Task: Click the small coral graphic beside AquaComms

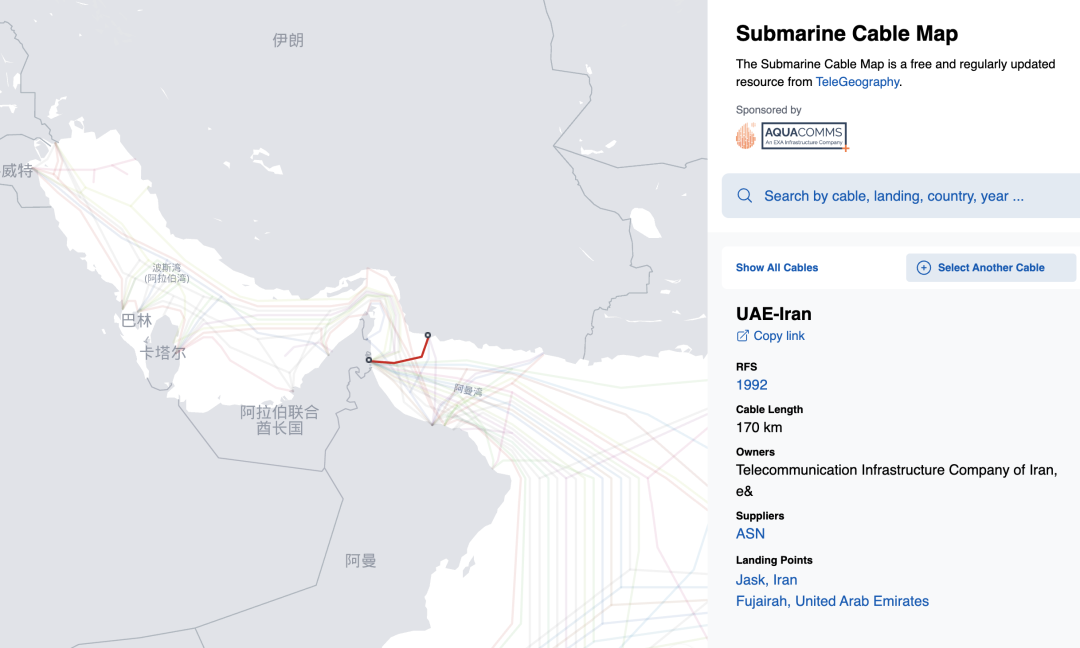Action: coord(746,135)
